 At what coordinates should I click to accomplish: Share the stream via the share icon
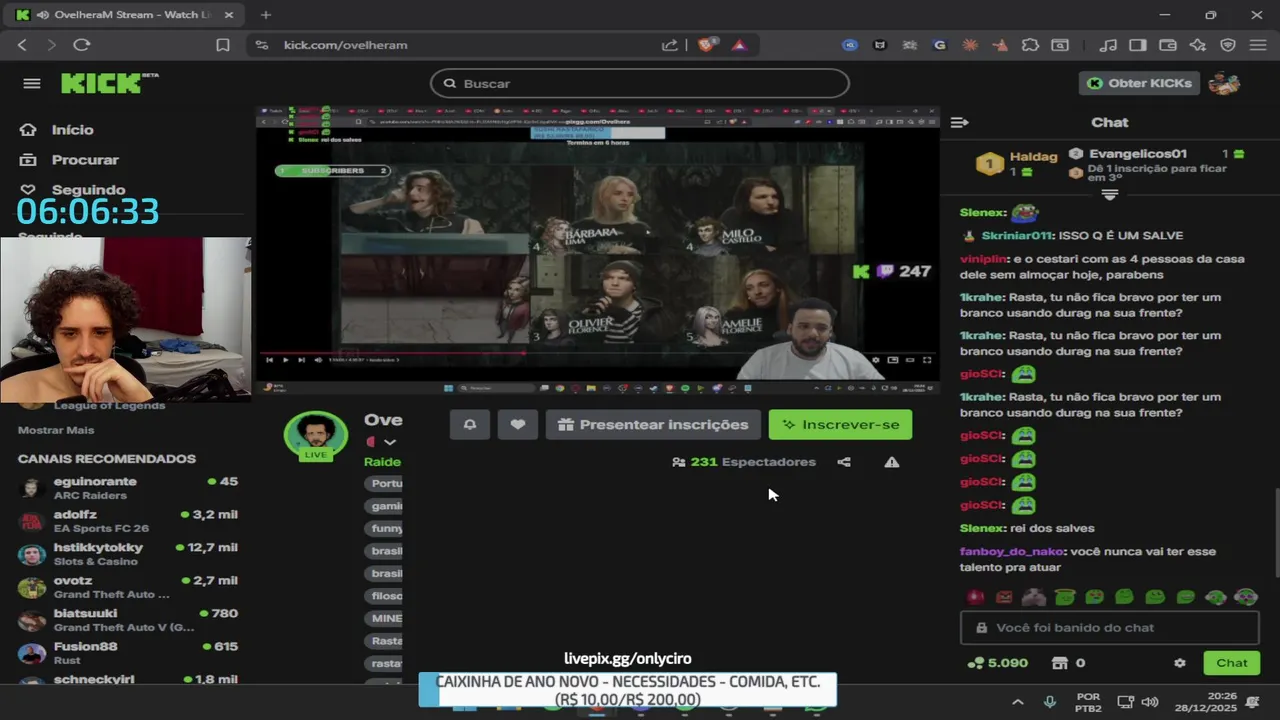(844, 462)
